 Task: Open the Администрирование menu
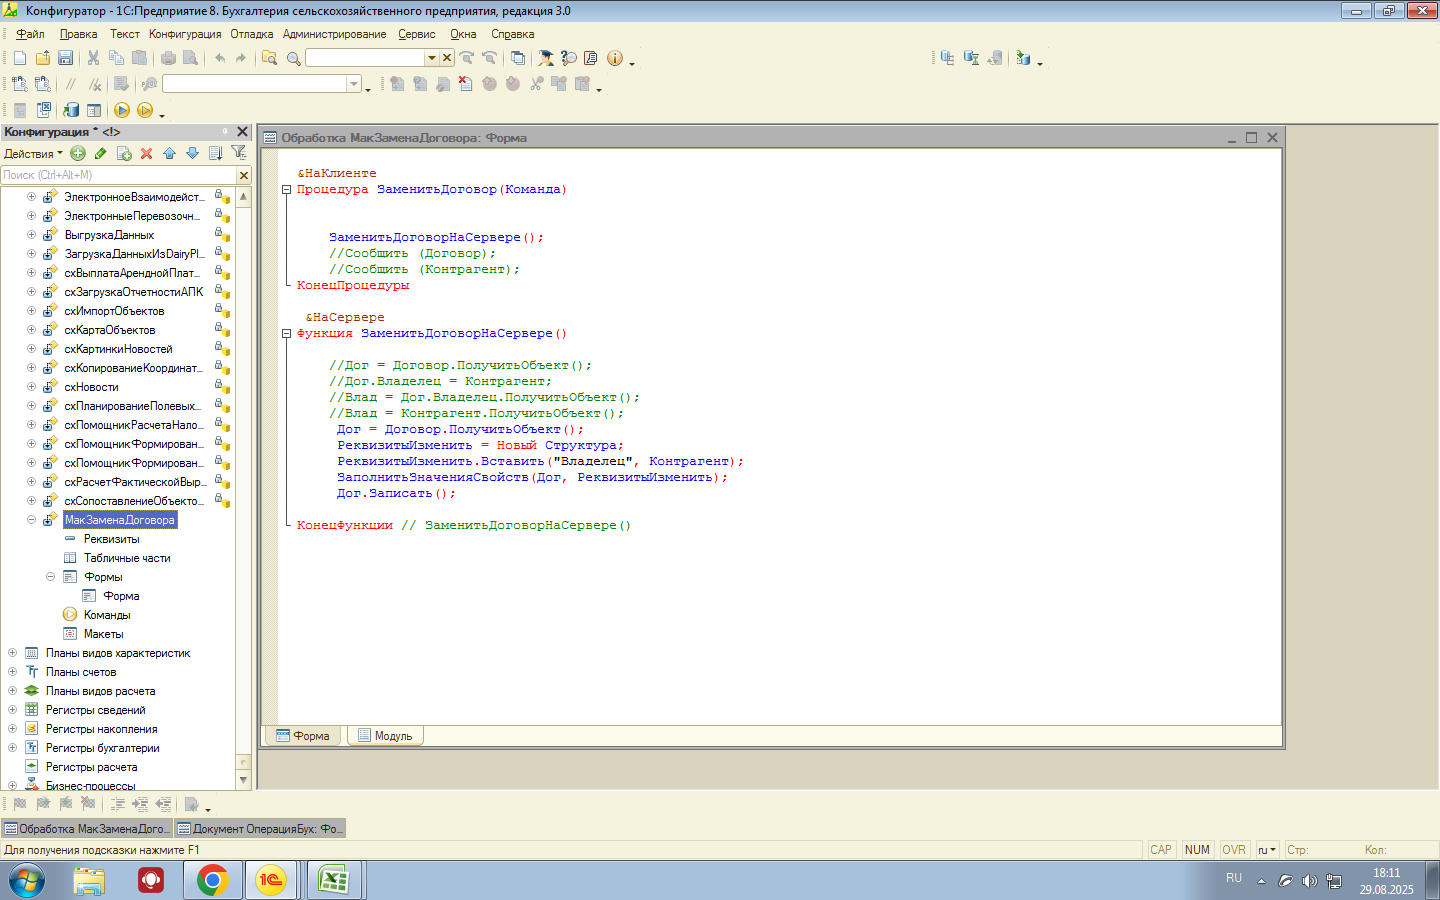click(334, 34)
